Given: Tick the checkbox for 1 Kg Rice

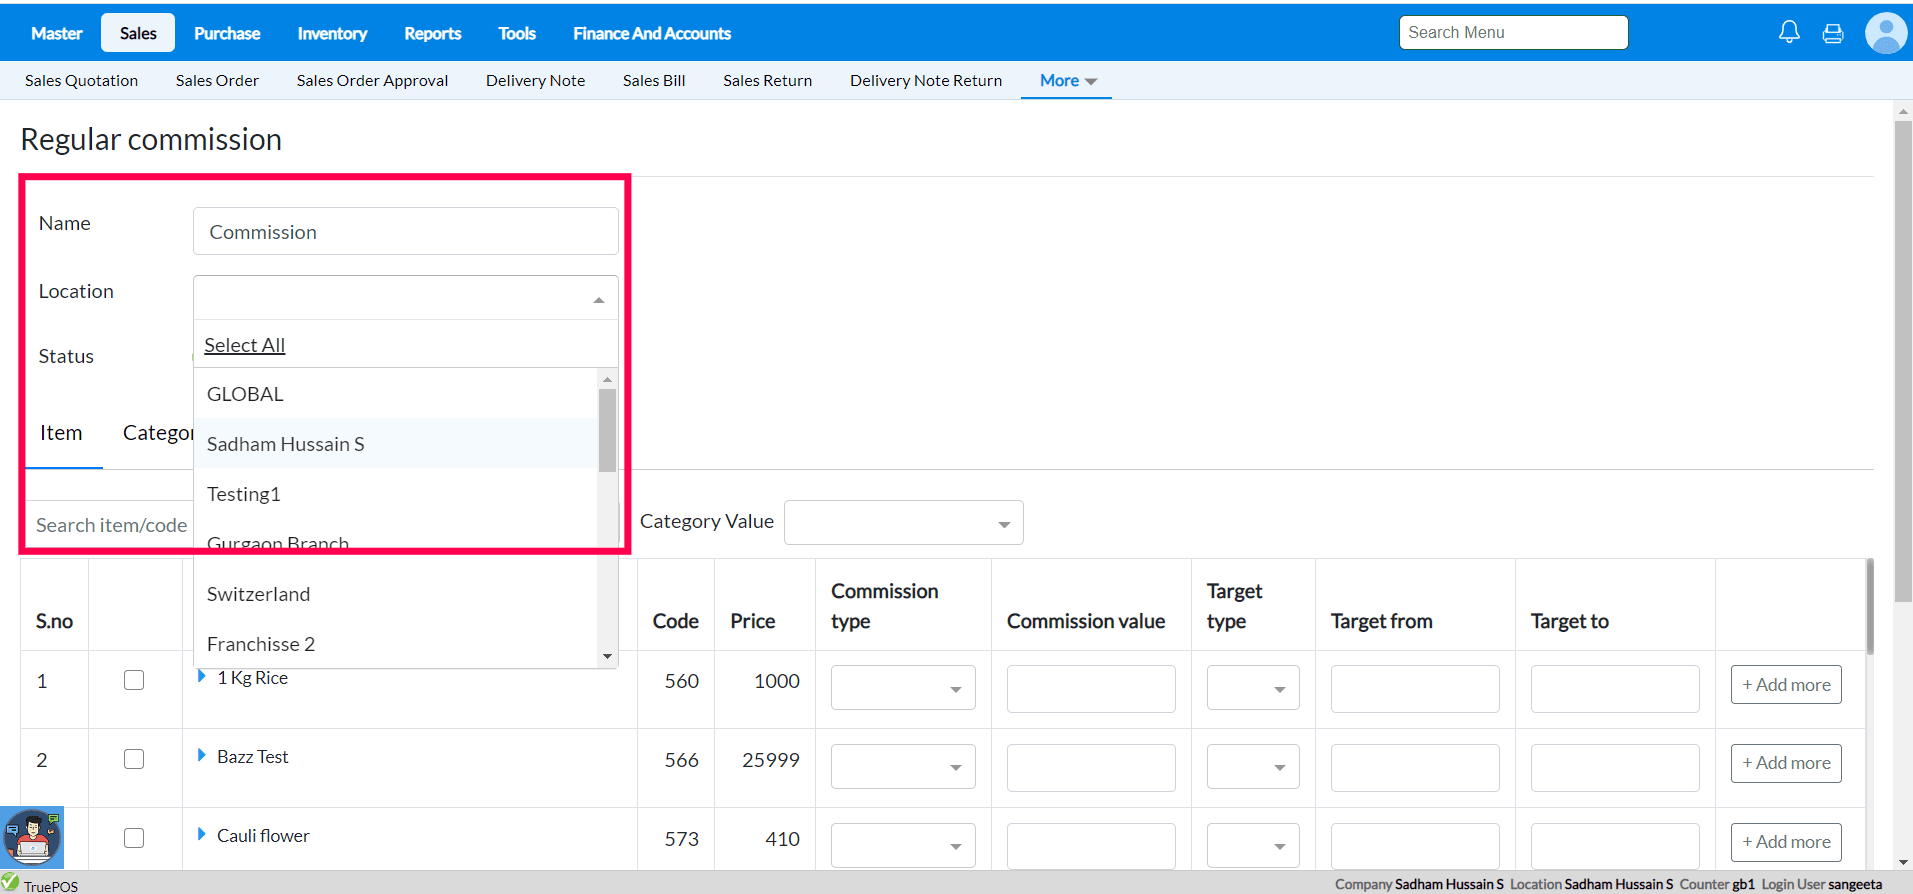Looking at the screenshot, I should click(x=134, y=680).
